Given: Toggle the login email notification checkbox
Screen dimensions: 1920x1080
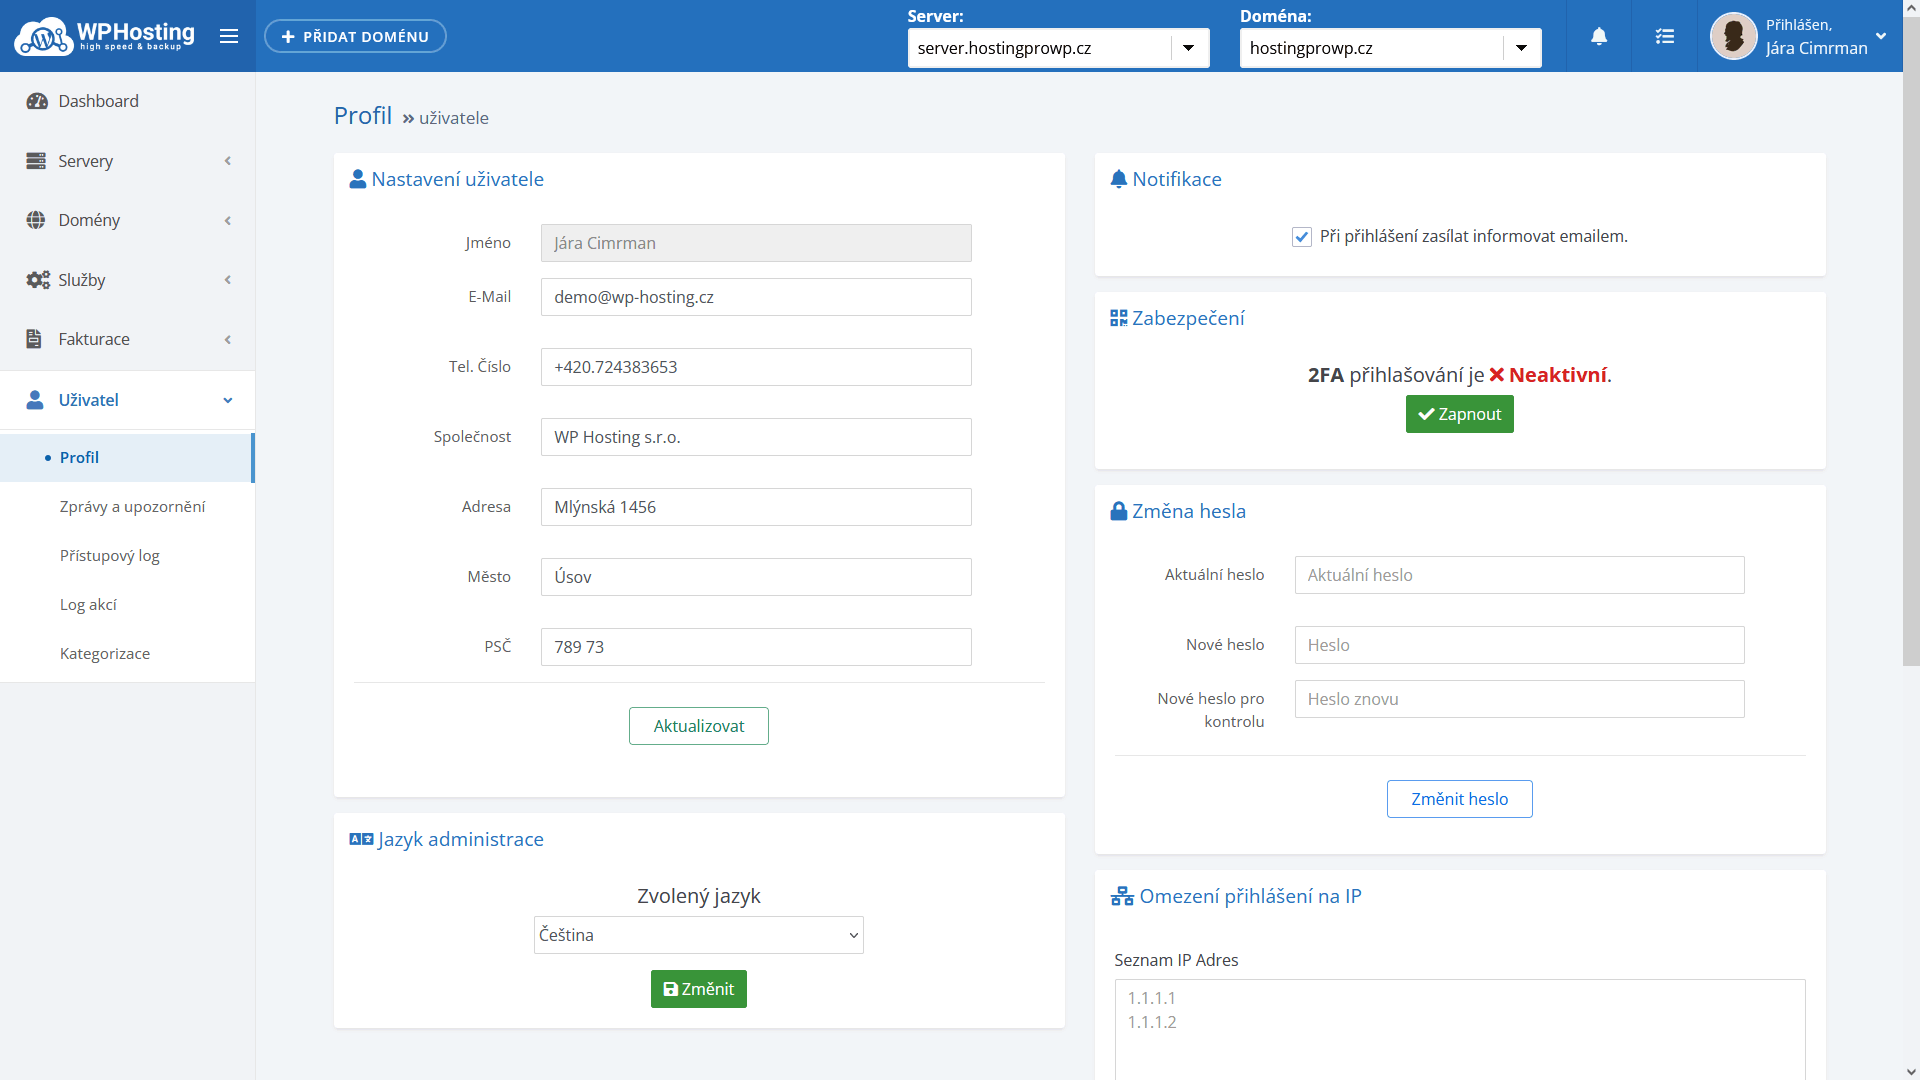Looking at the screenshot, I should click(x=1301, y=237).
